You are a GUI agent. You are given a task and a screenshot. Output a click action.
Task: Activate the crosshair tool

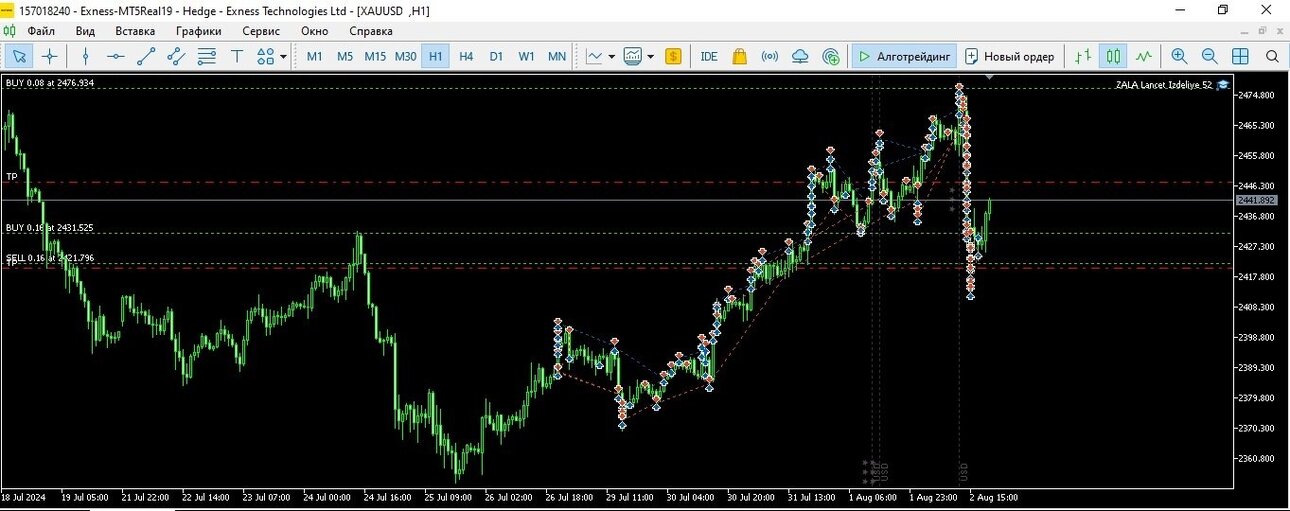click(x=49, y=56)
